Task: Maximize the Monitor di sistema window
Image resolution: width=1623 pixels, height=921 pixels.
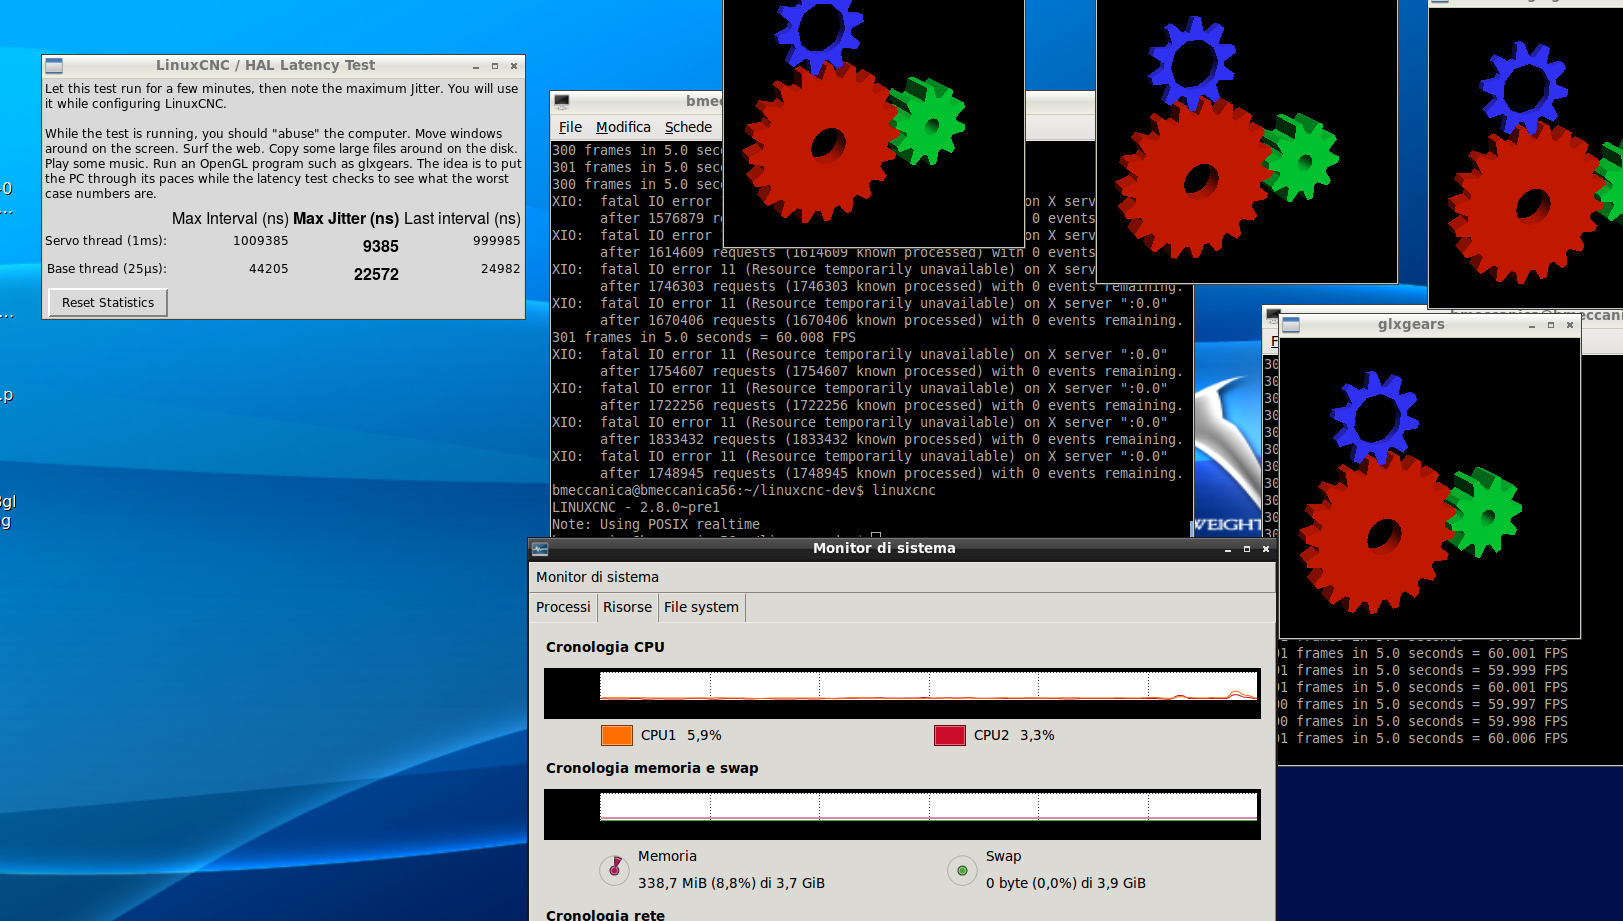Action: tap(1247, 549)
